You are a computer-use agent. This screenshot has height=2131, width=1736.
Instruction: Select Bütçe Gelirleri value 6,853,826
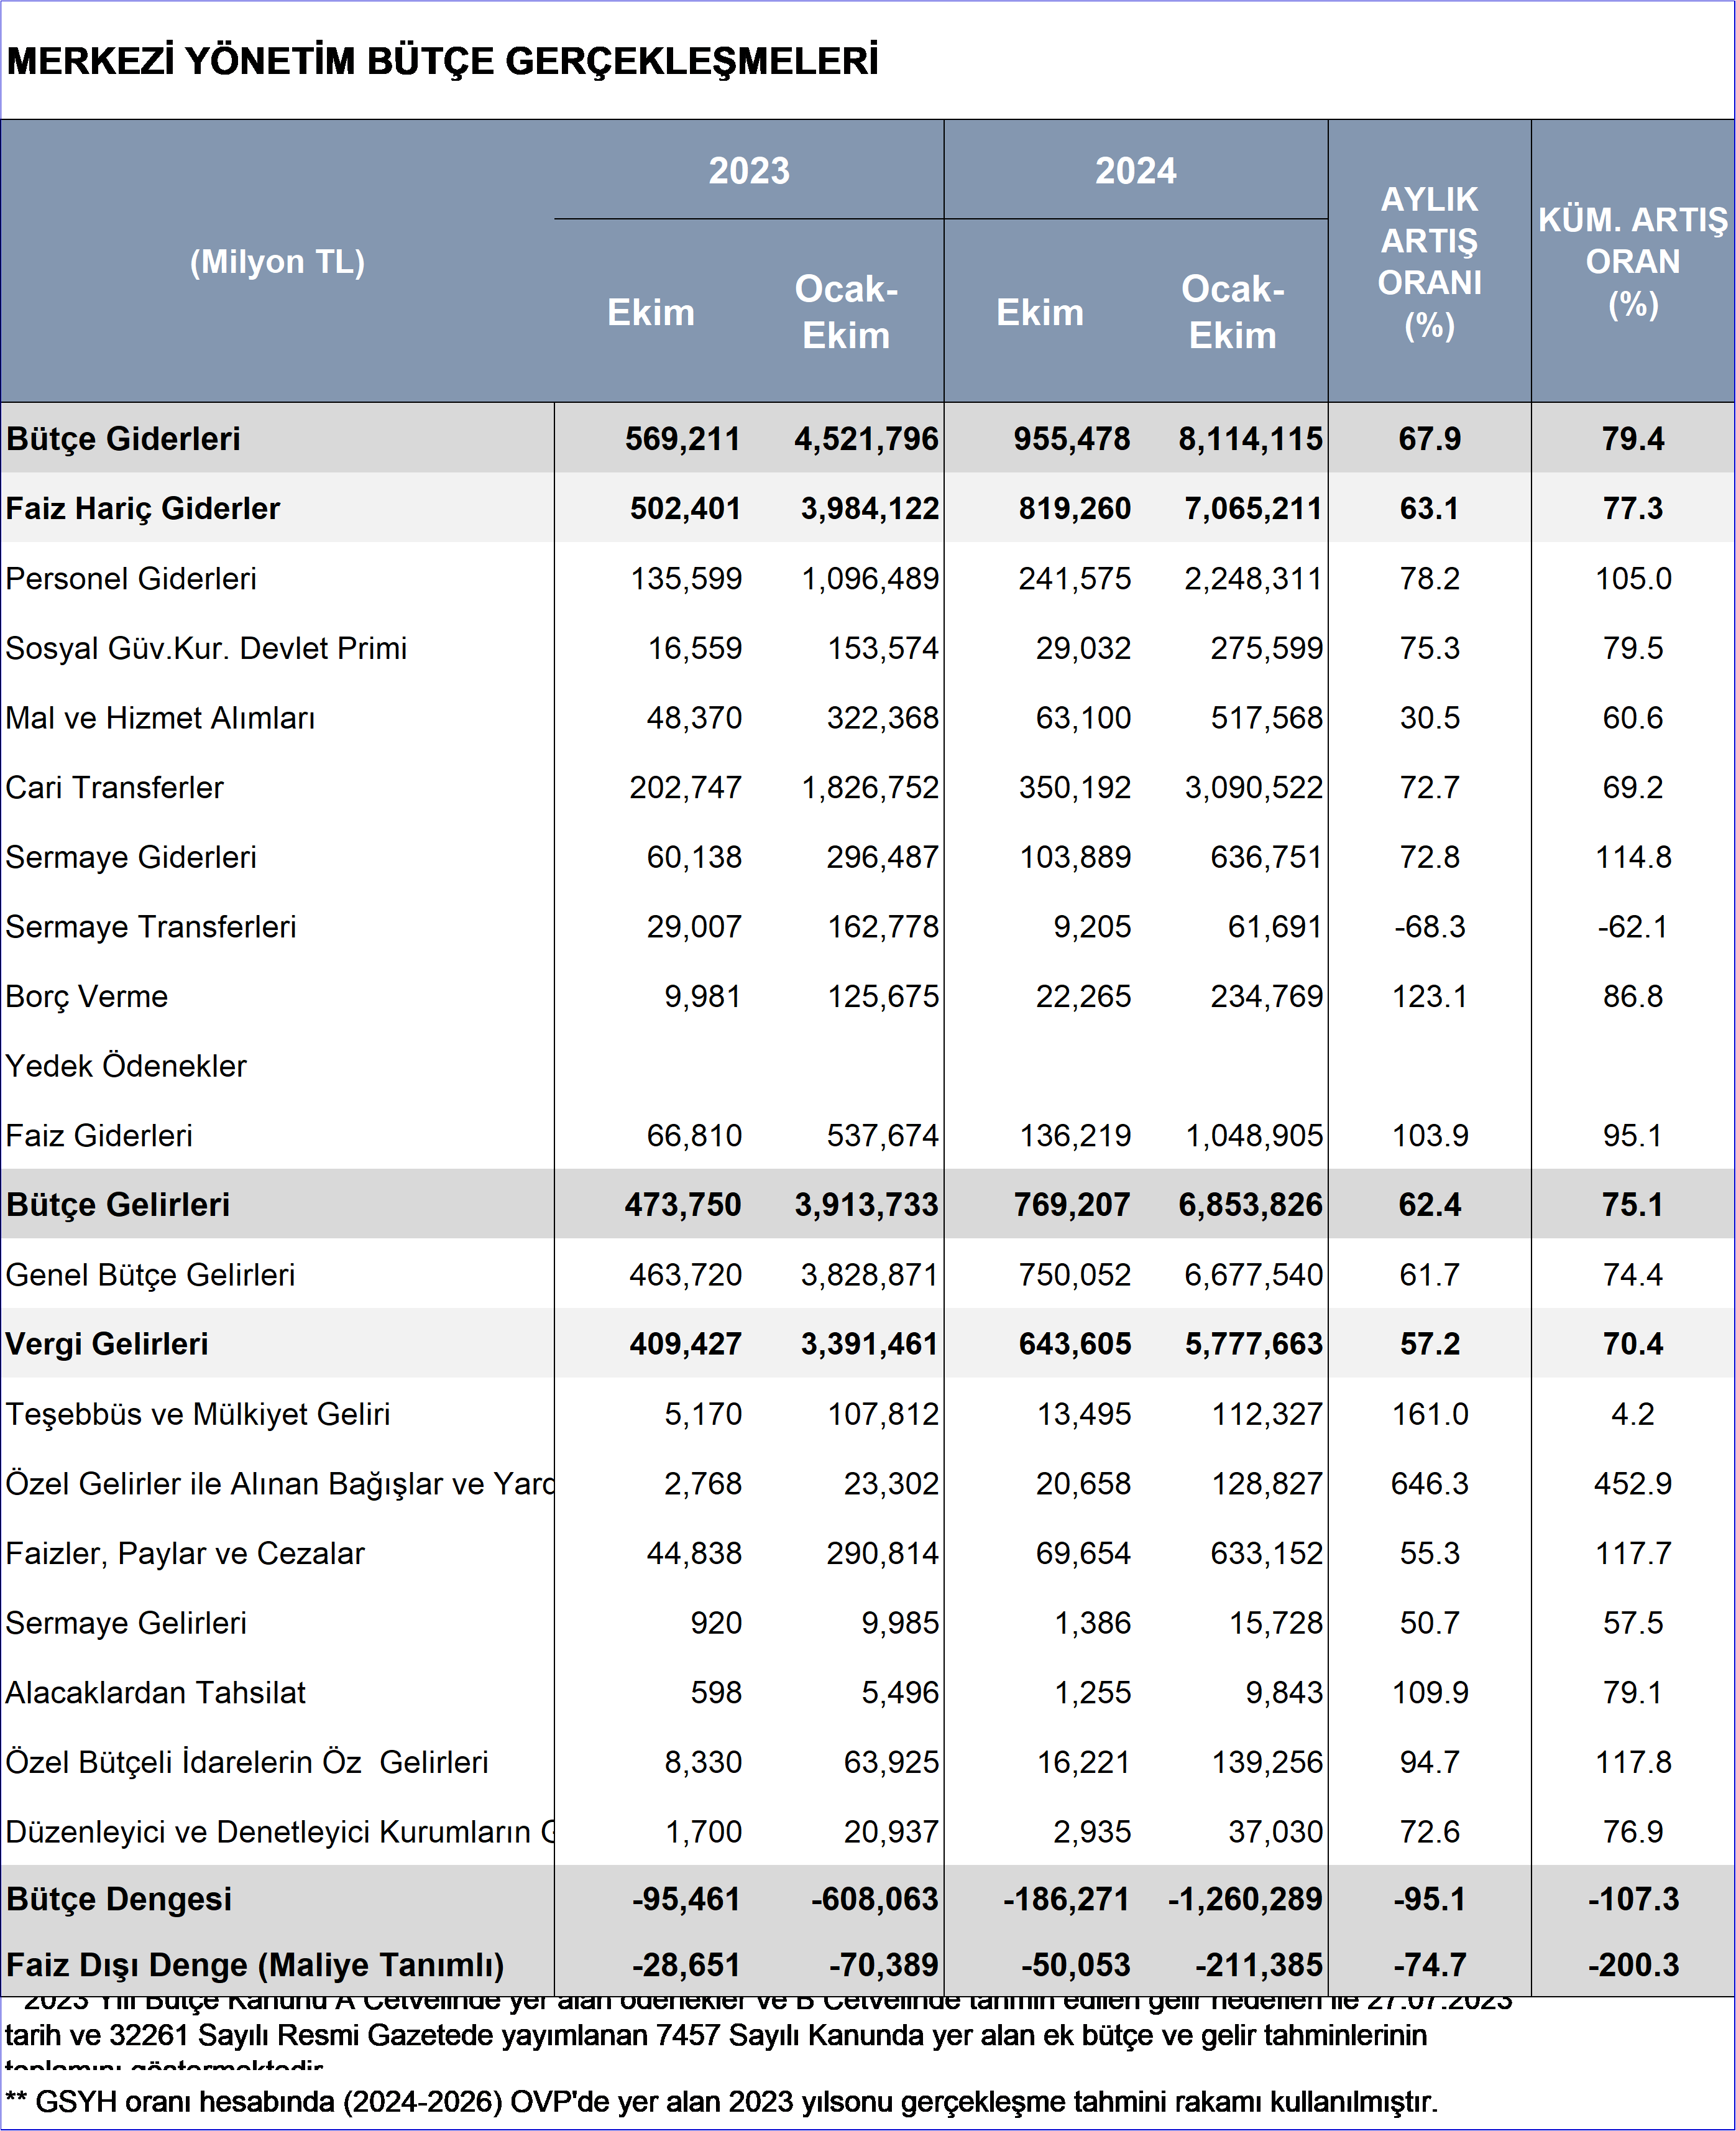coord(1250,1204)
